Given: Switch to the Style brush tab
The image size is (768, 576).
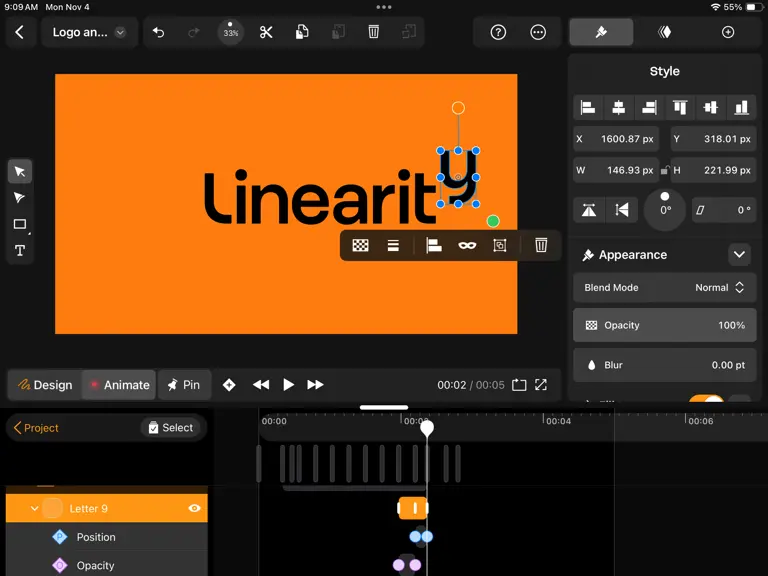Looking at the screenshot, I should coord(601,32).
